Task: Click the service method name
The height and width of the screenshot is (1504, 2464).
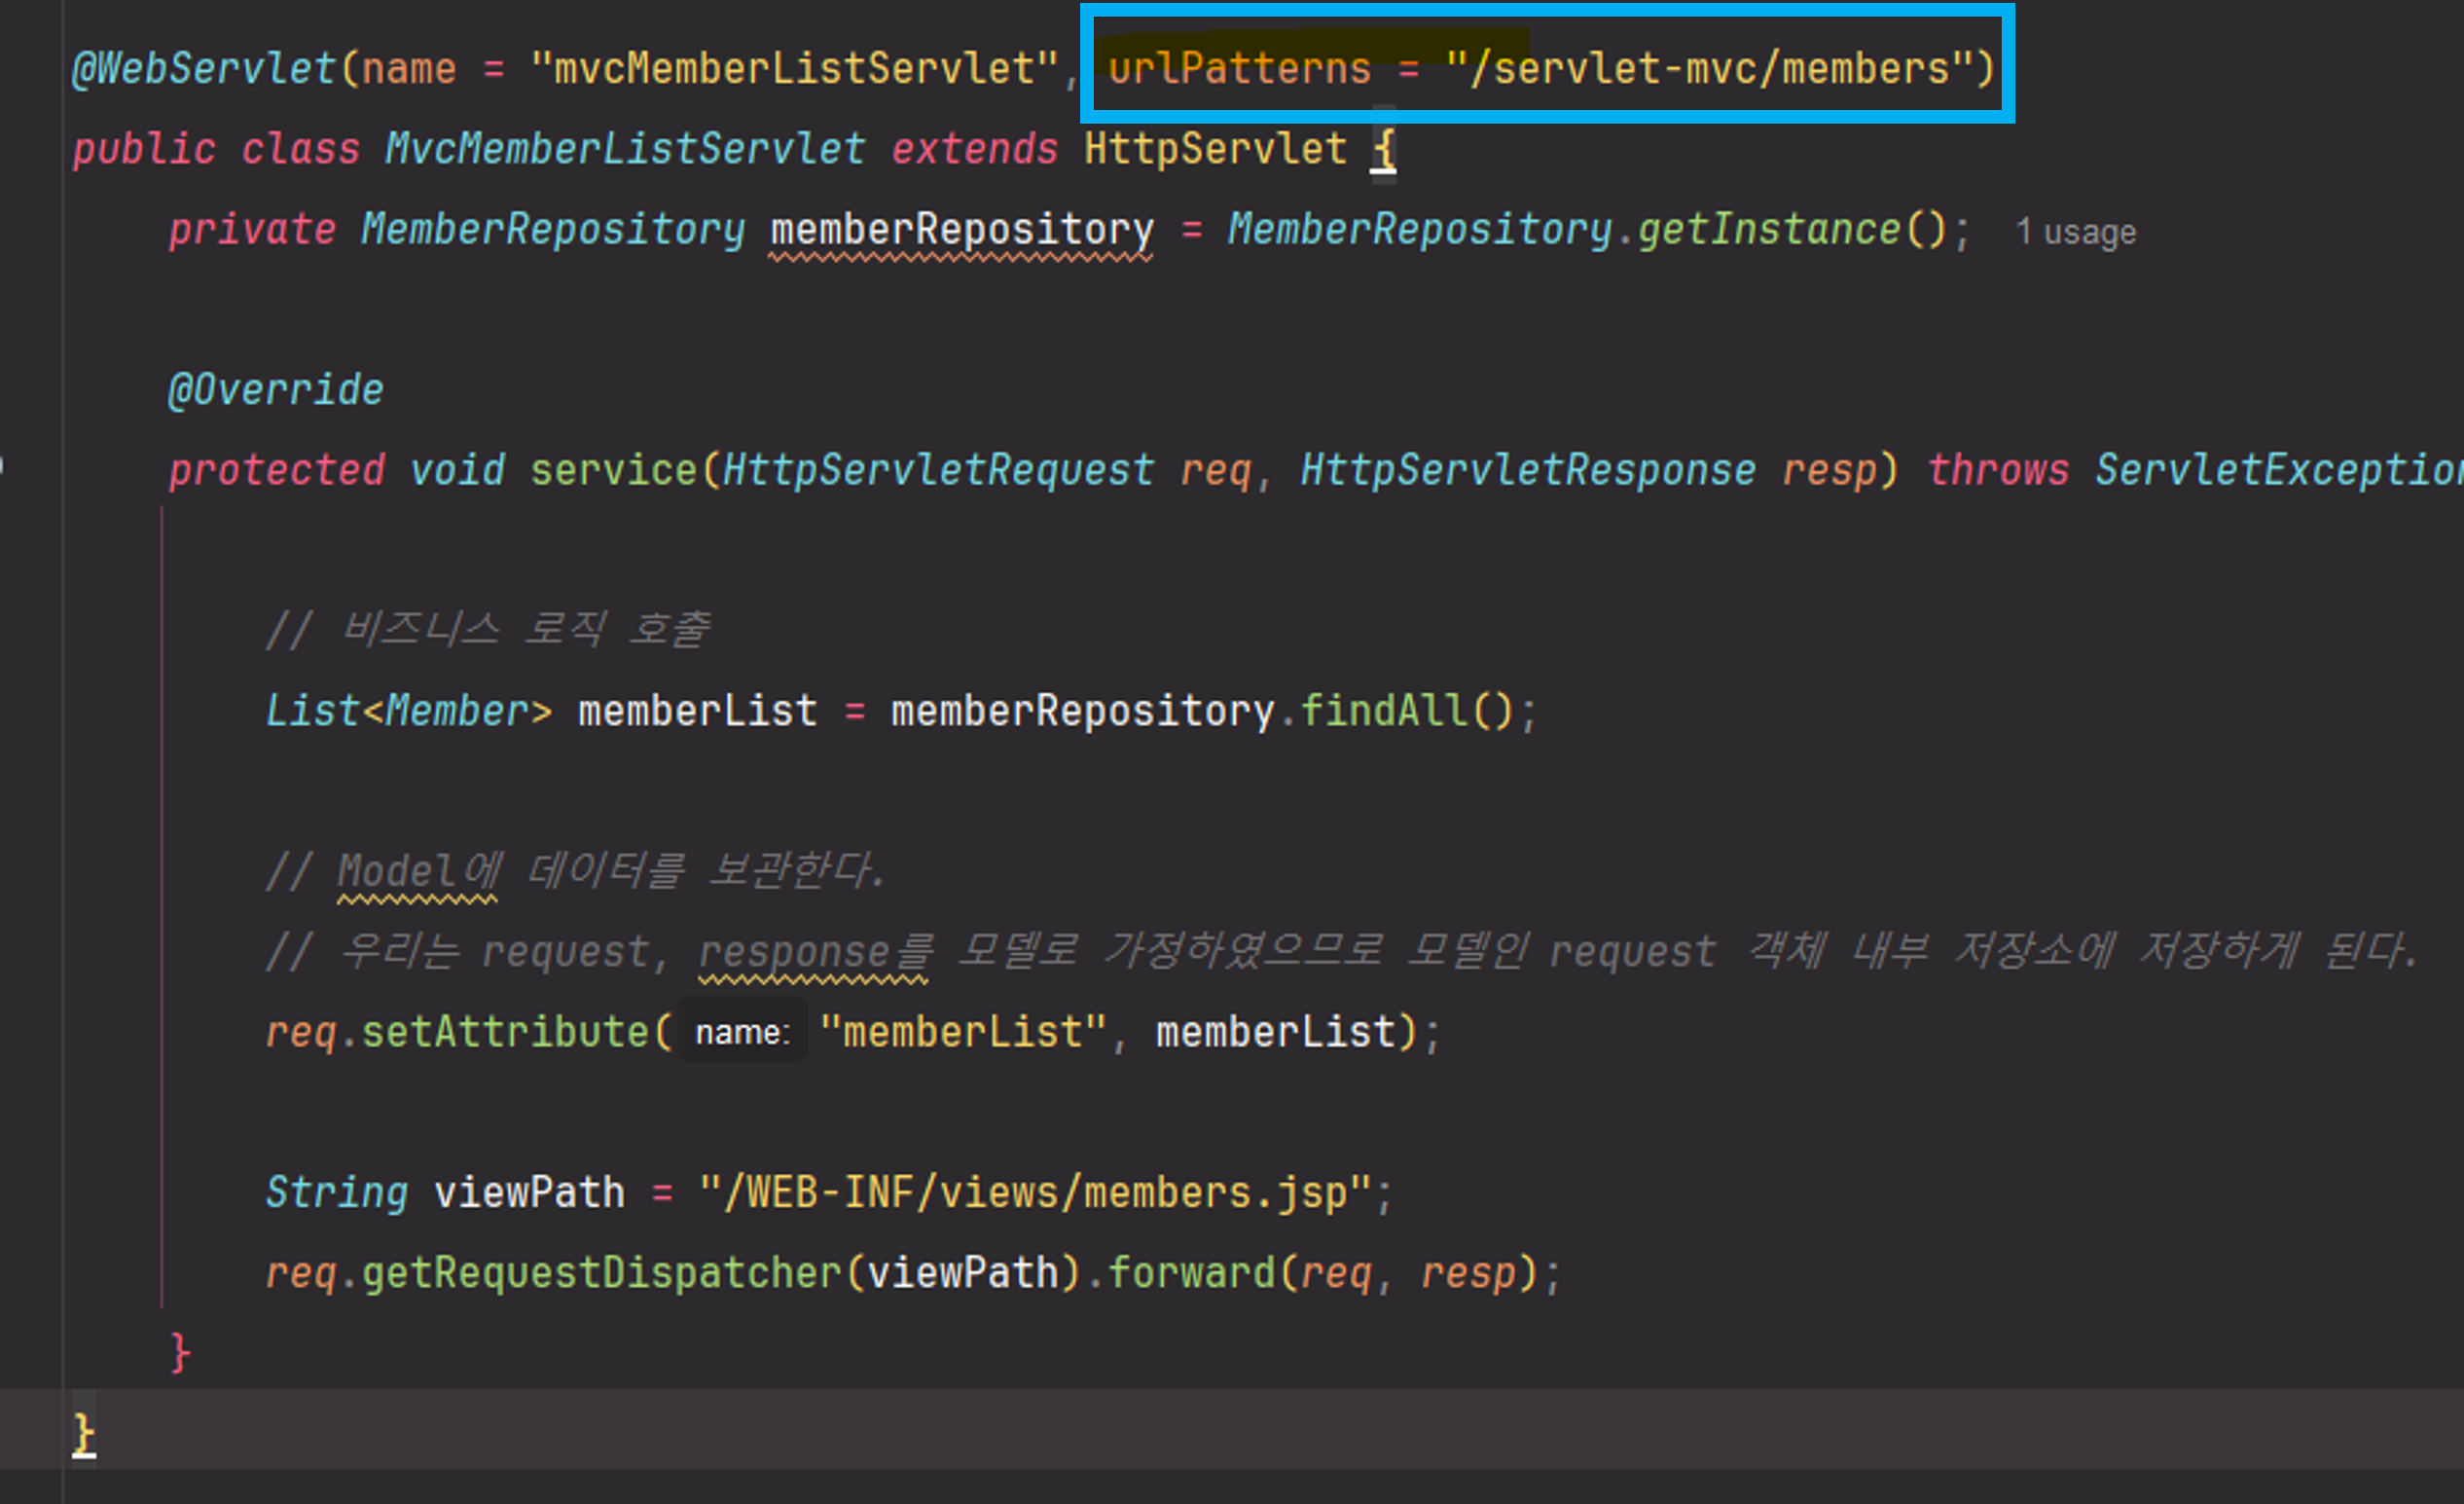Action: click(613, 470)
